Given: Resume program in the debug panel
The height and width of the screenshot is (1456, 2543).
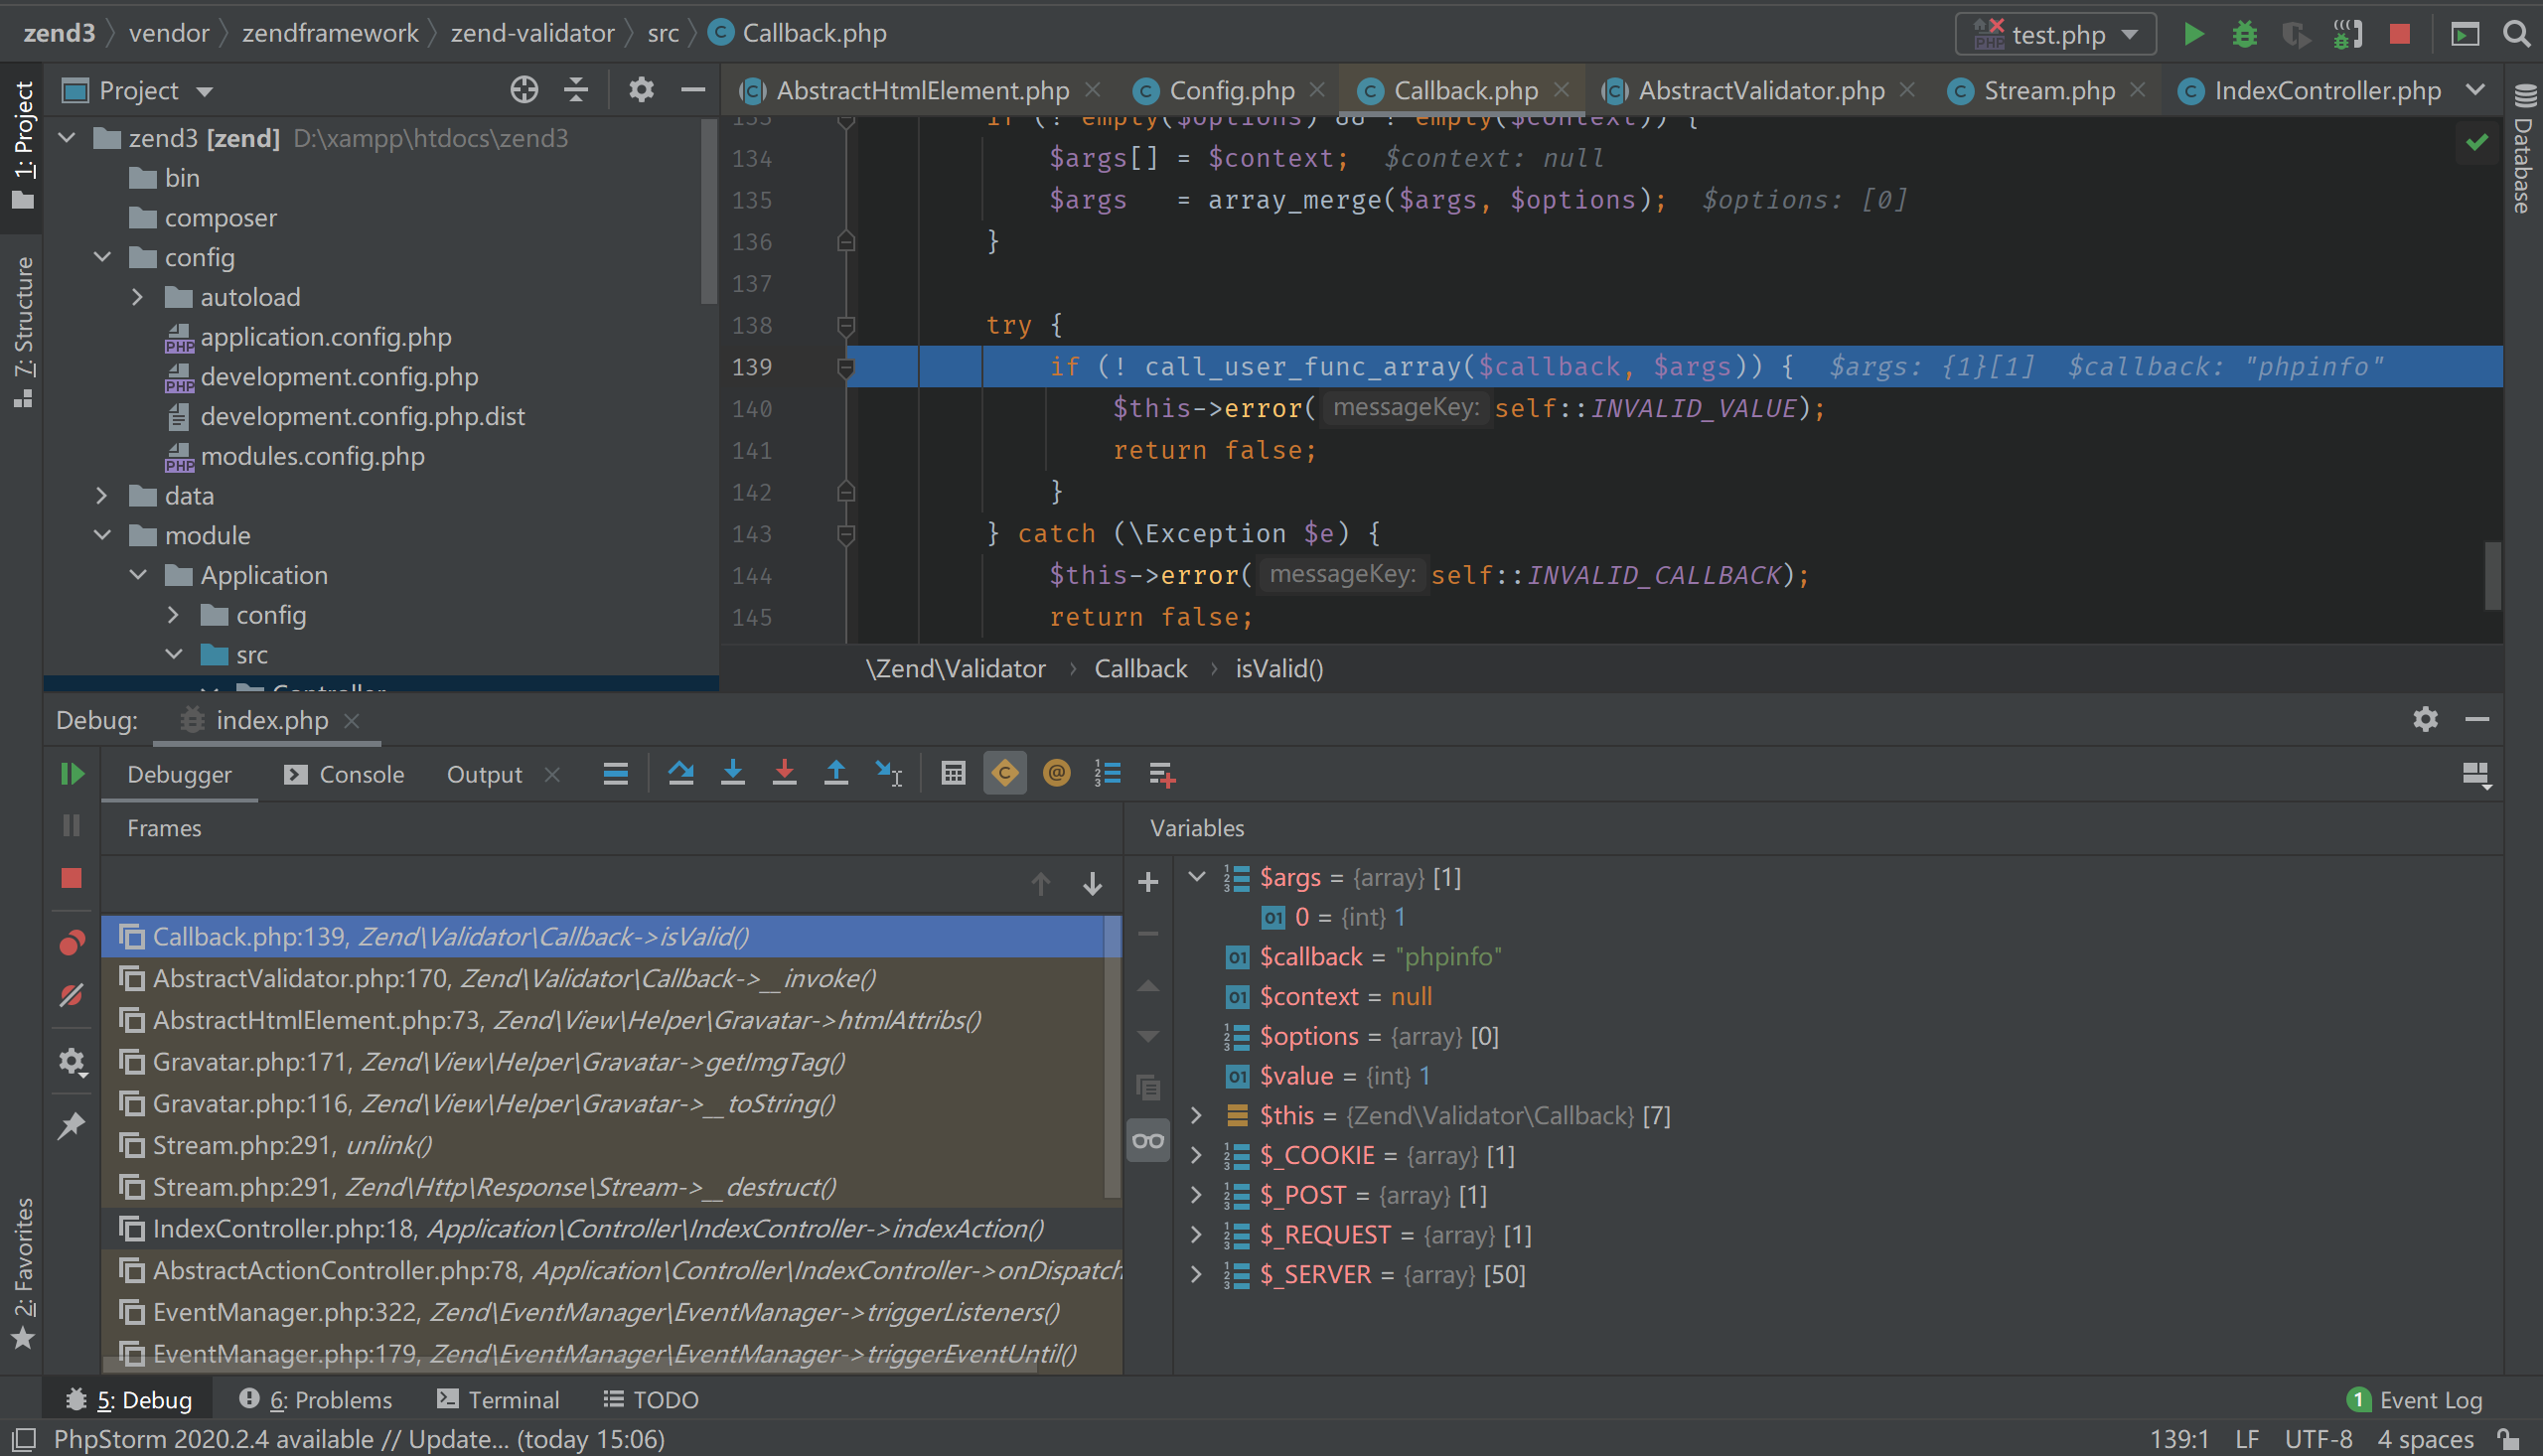Looking at the screenshot, I should [x=72, y=773].
